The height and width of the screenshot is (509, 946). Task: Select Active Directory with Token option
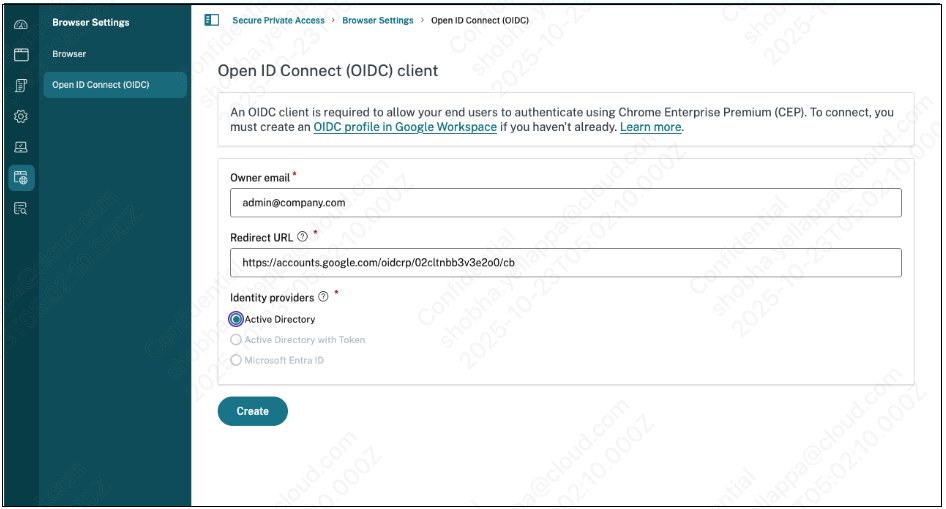coord(236,340)
